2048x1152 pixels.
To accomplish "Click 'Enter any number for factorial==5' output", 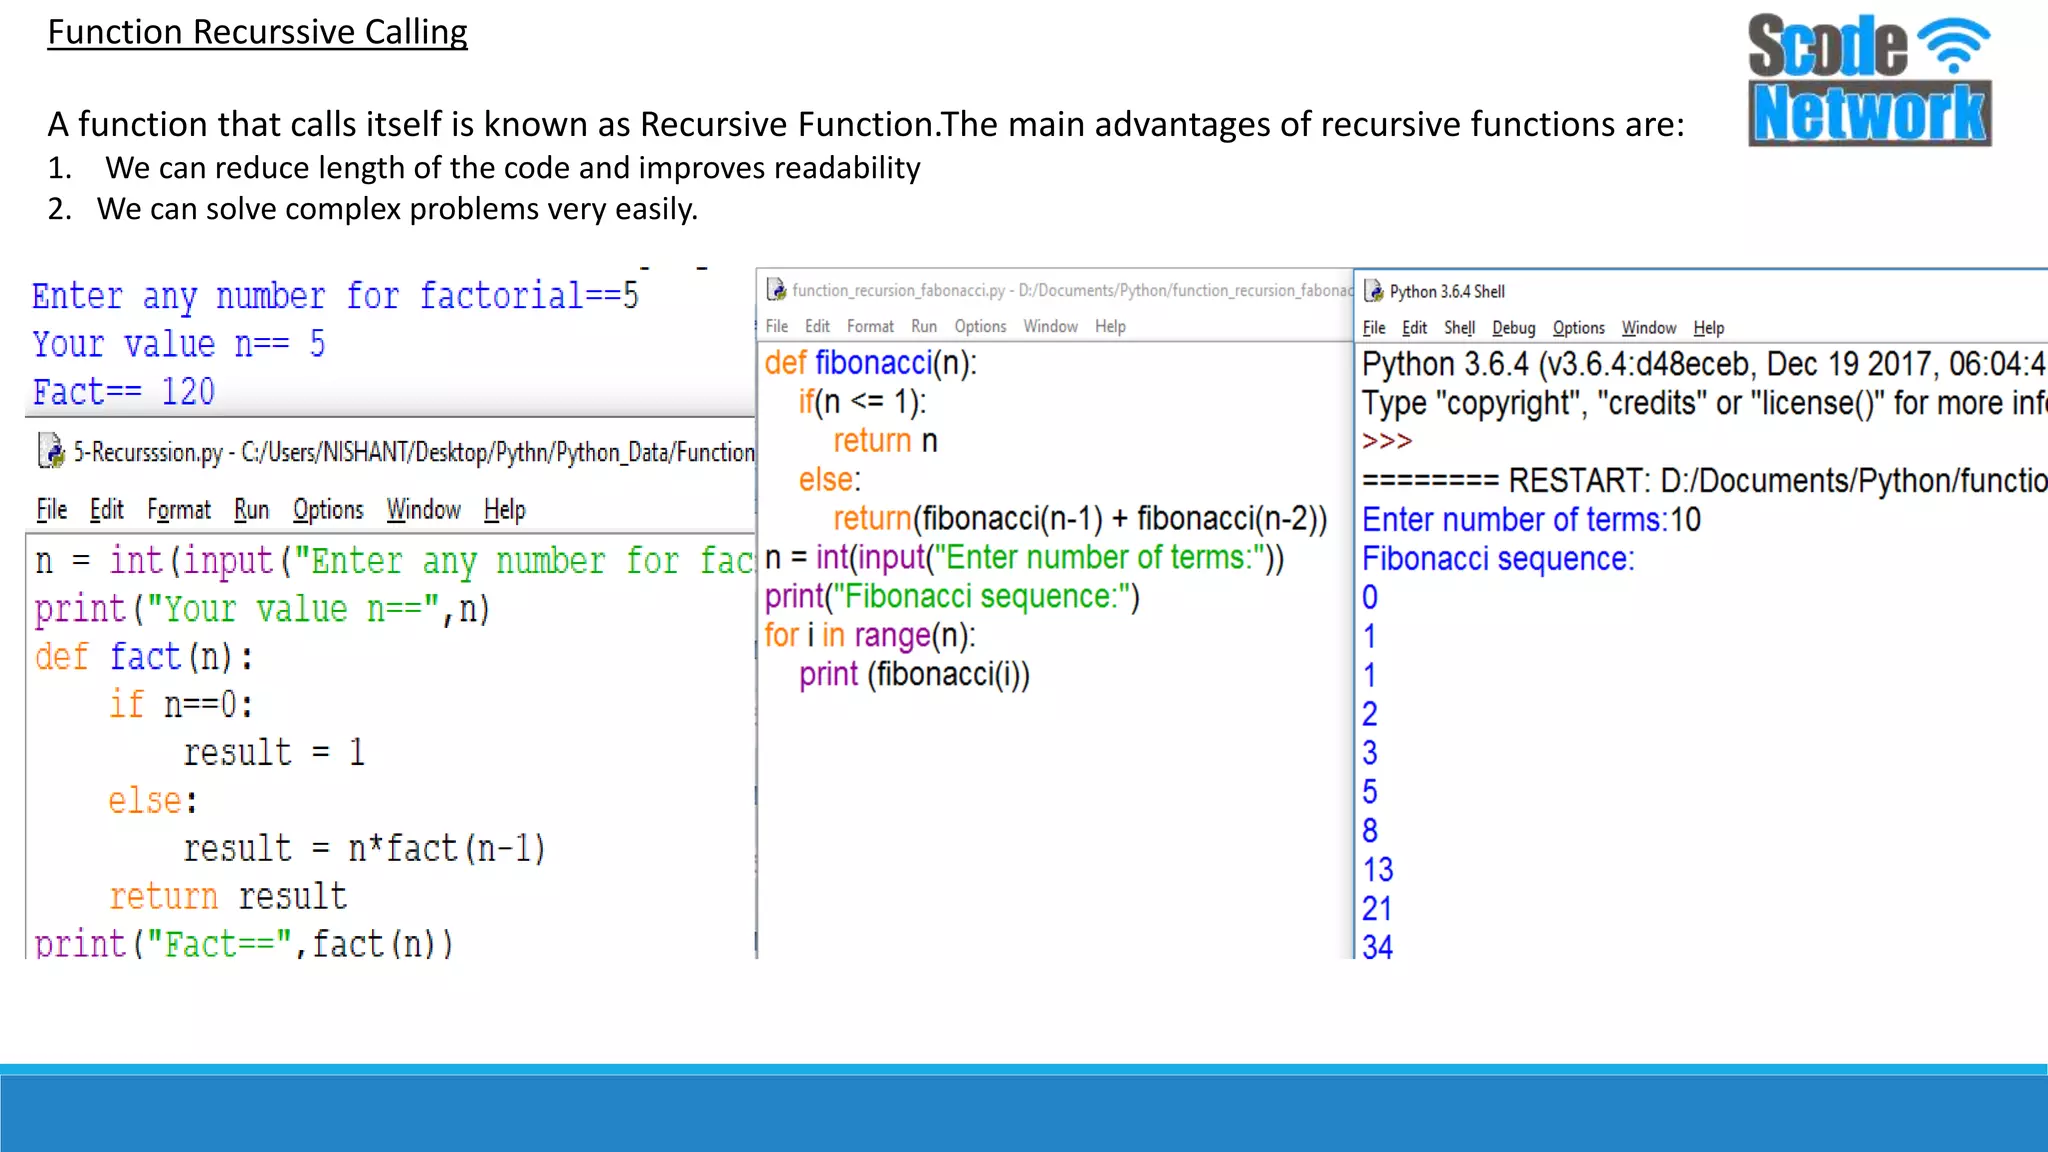I will click(x=335, y=296).
